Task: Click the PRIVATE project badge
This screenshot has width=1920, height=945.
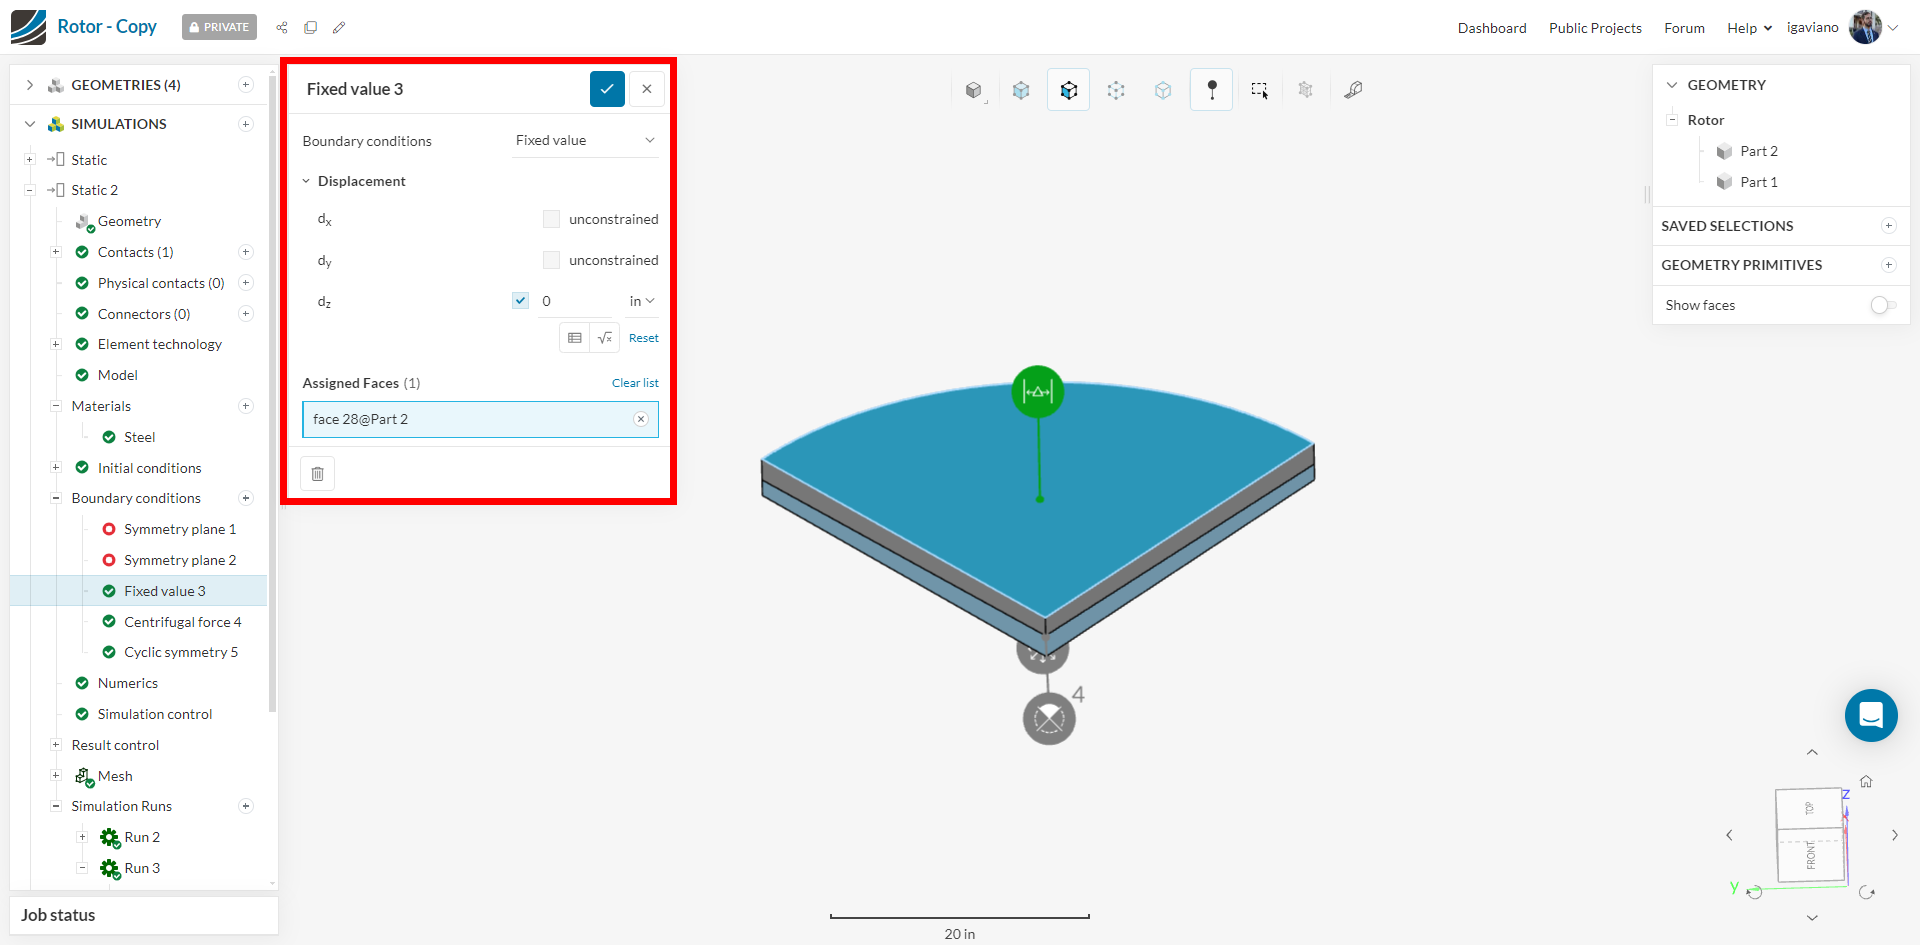Action: coord(219,27)
